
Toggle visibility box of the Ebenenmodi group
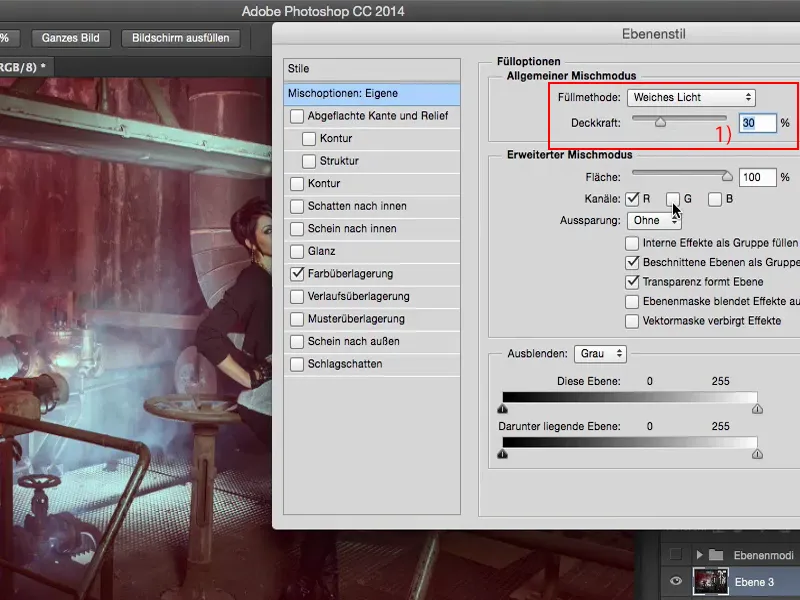pyautogui.click(x=676, y=554)
